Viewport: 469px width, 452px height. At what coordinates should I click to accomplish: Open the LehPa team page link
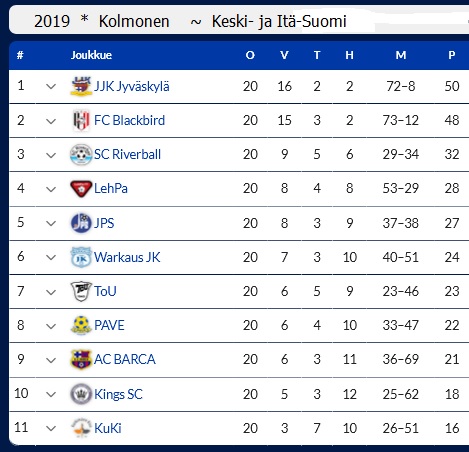point(111,188)
